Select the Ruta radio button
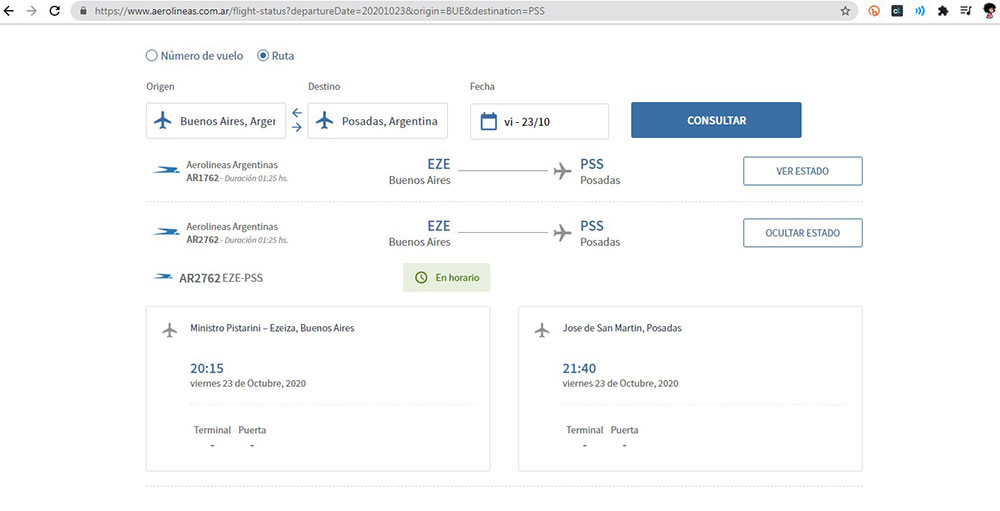Viewport: 1000px width, 511px height. point(264,56)
